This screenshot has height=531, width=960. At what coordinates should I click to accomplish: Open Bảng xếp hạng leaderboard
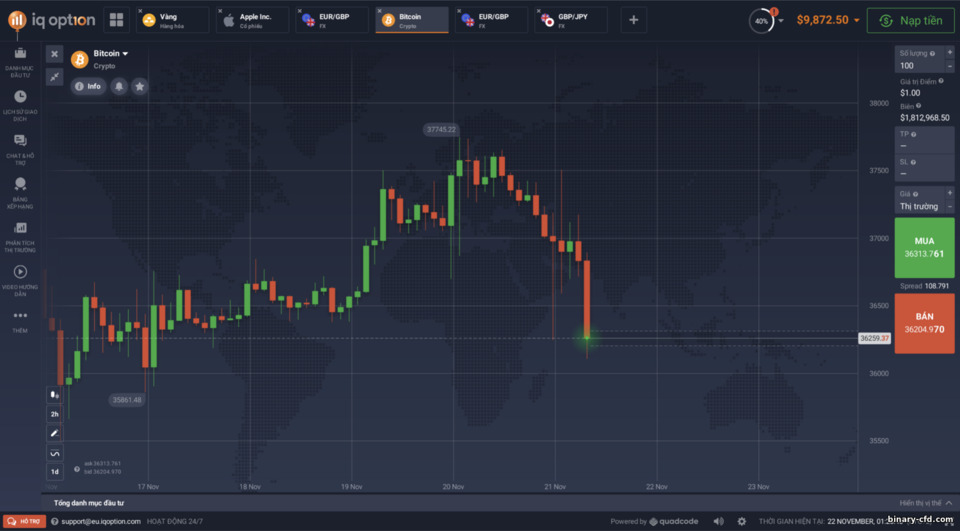(20, 193)
